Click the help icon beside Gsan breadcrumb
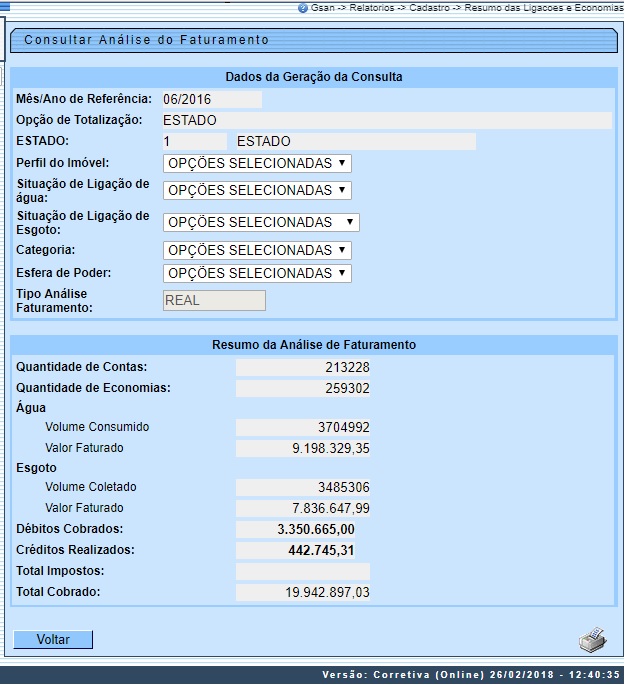Viewport: 627px width, 685px height. [303, 7]
